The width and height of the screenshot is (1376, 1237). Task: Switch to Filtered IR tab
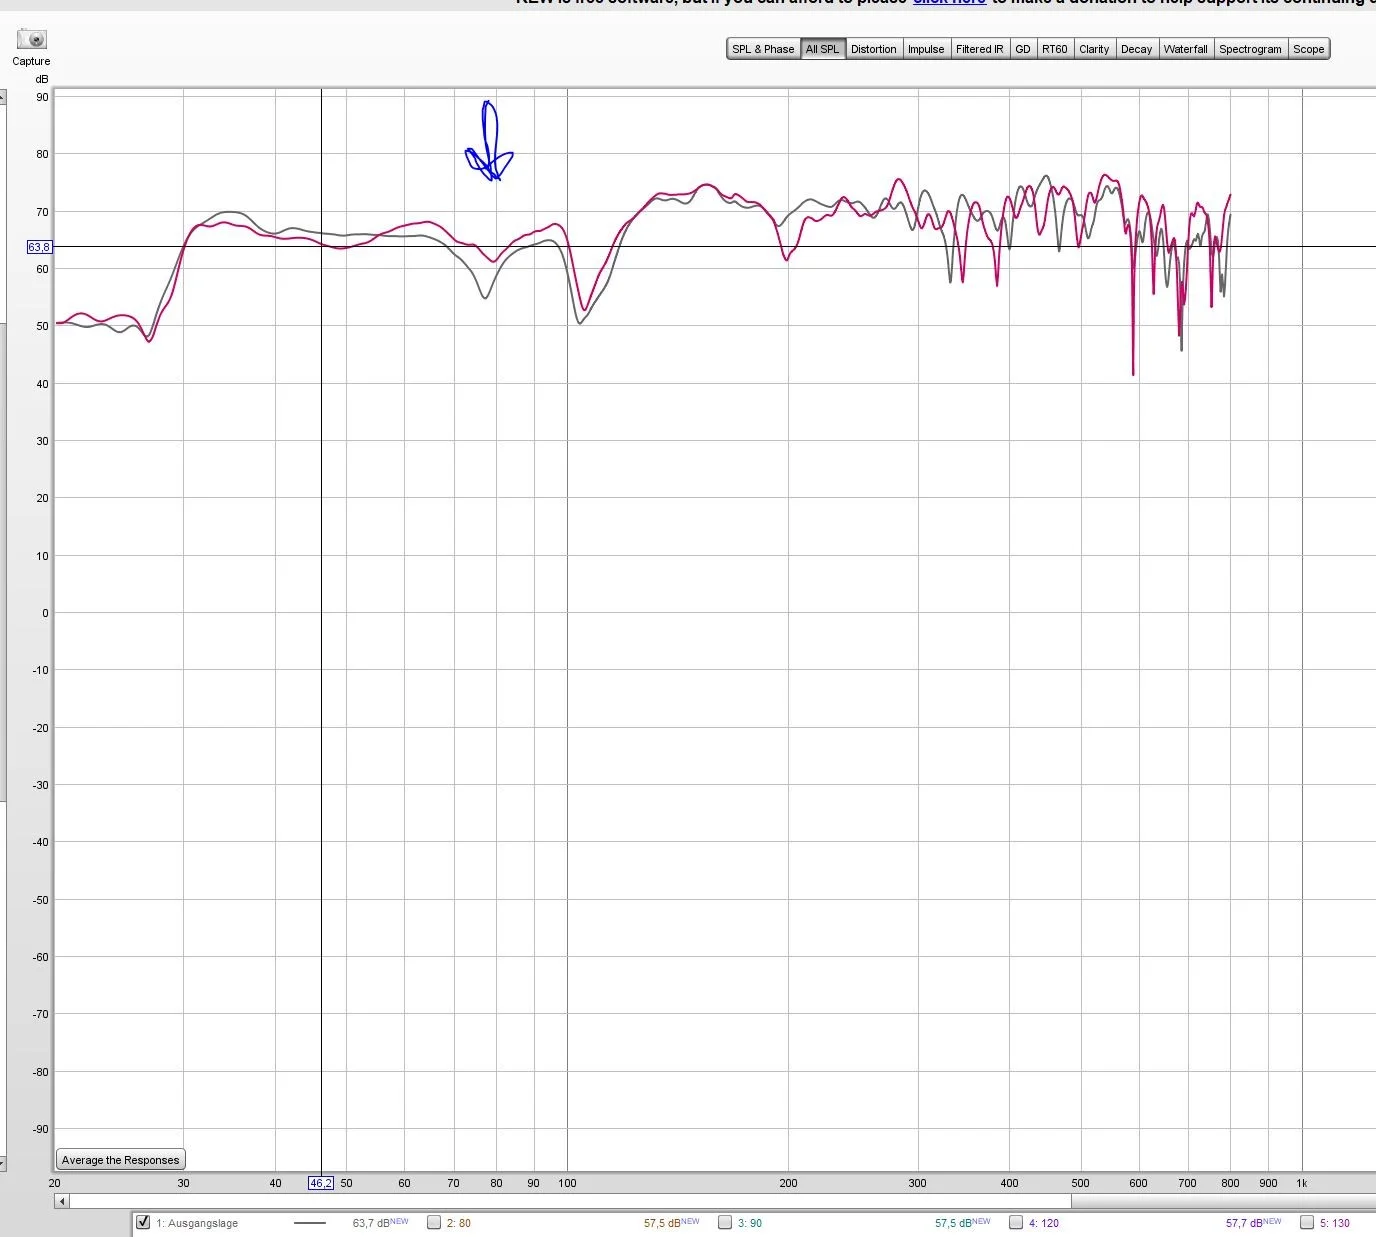pos(979,49)
